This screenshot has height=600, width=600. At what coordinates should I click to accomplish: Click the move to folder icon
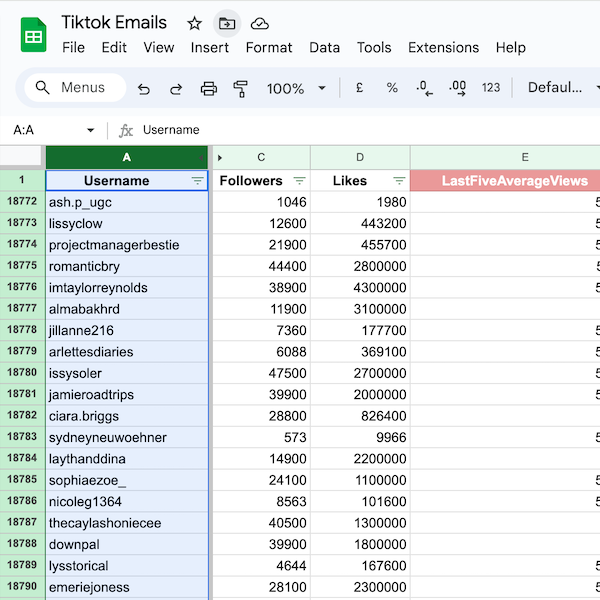227,24
